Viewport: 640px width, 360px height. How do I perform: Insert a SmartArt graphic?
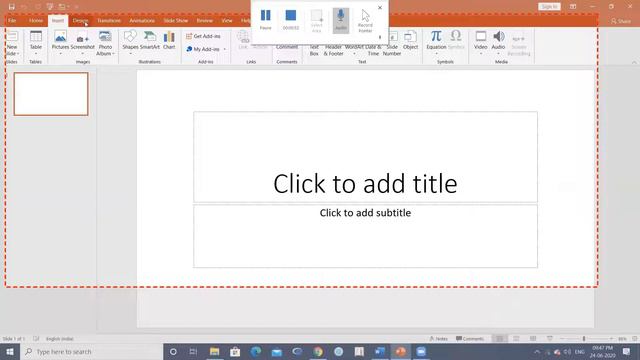(150, 40)
